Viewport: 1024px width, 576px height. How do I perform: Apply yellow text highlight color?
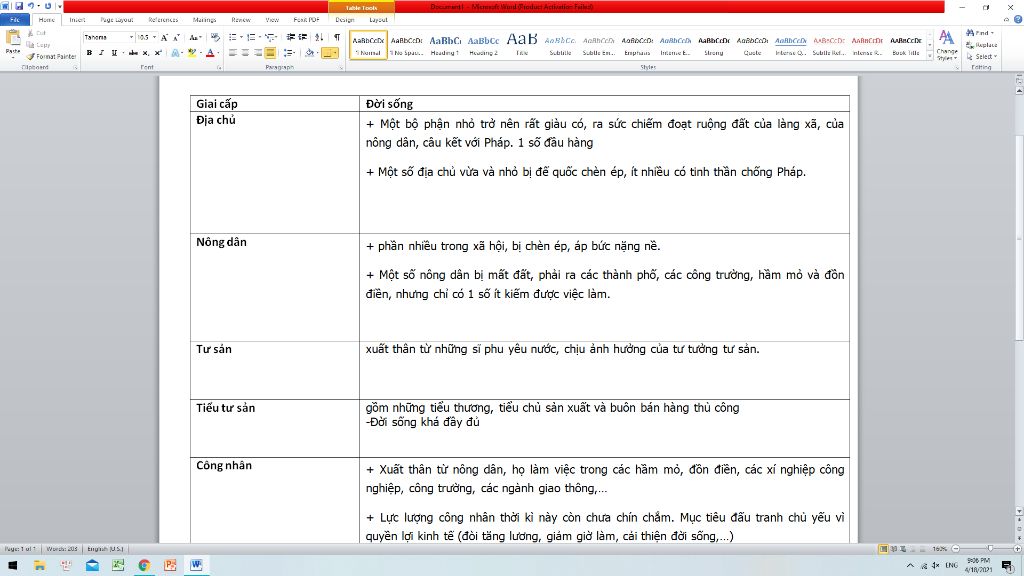click(192, 53)
